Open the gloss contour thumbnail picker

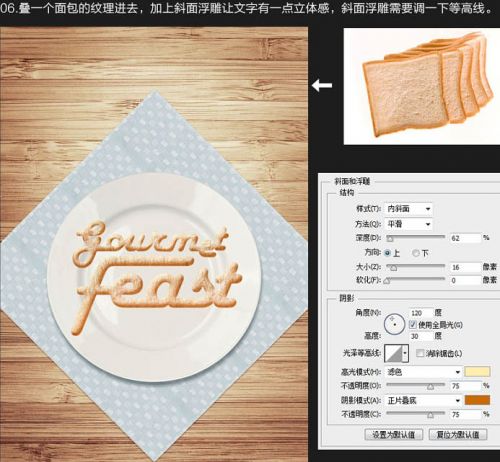click(x=393, y=353)
